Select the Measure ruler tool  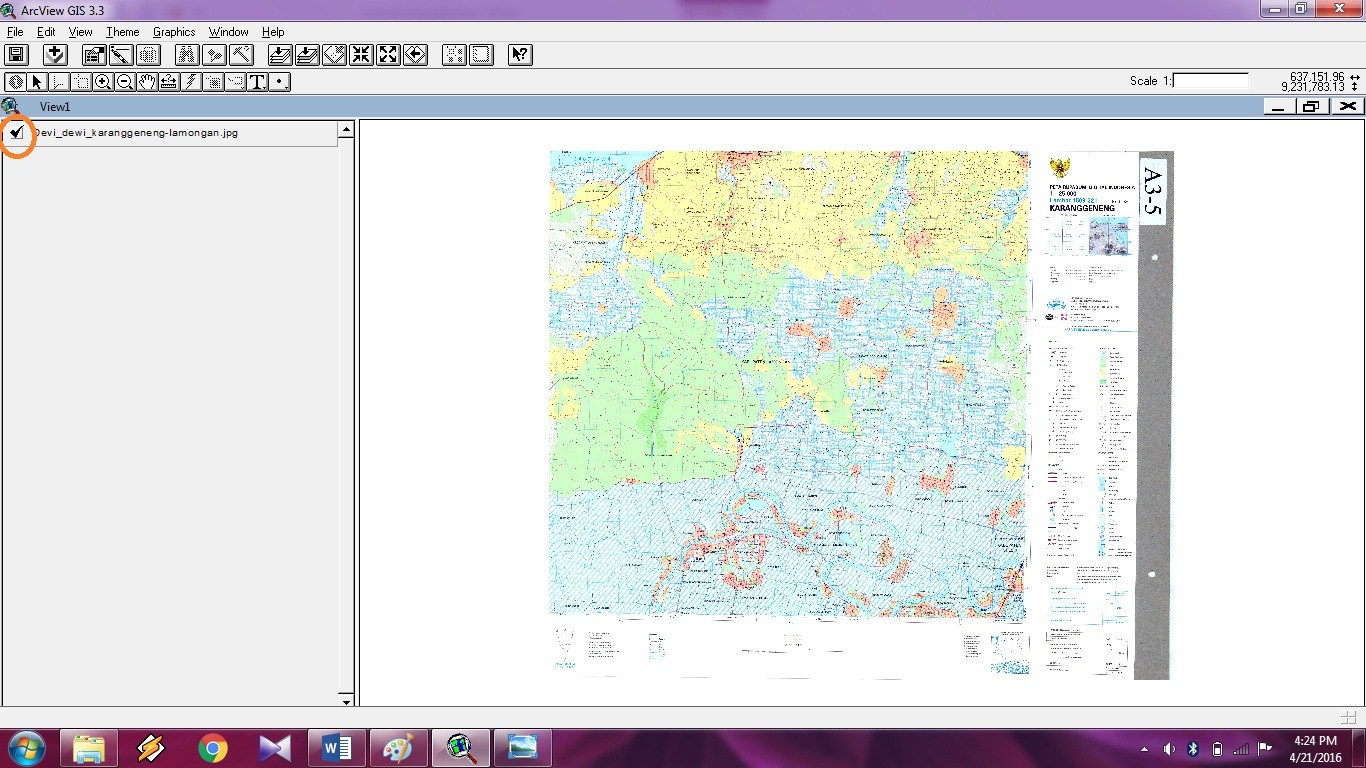coord(169,82)
